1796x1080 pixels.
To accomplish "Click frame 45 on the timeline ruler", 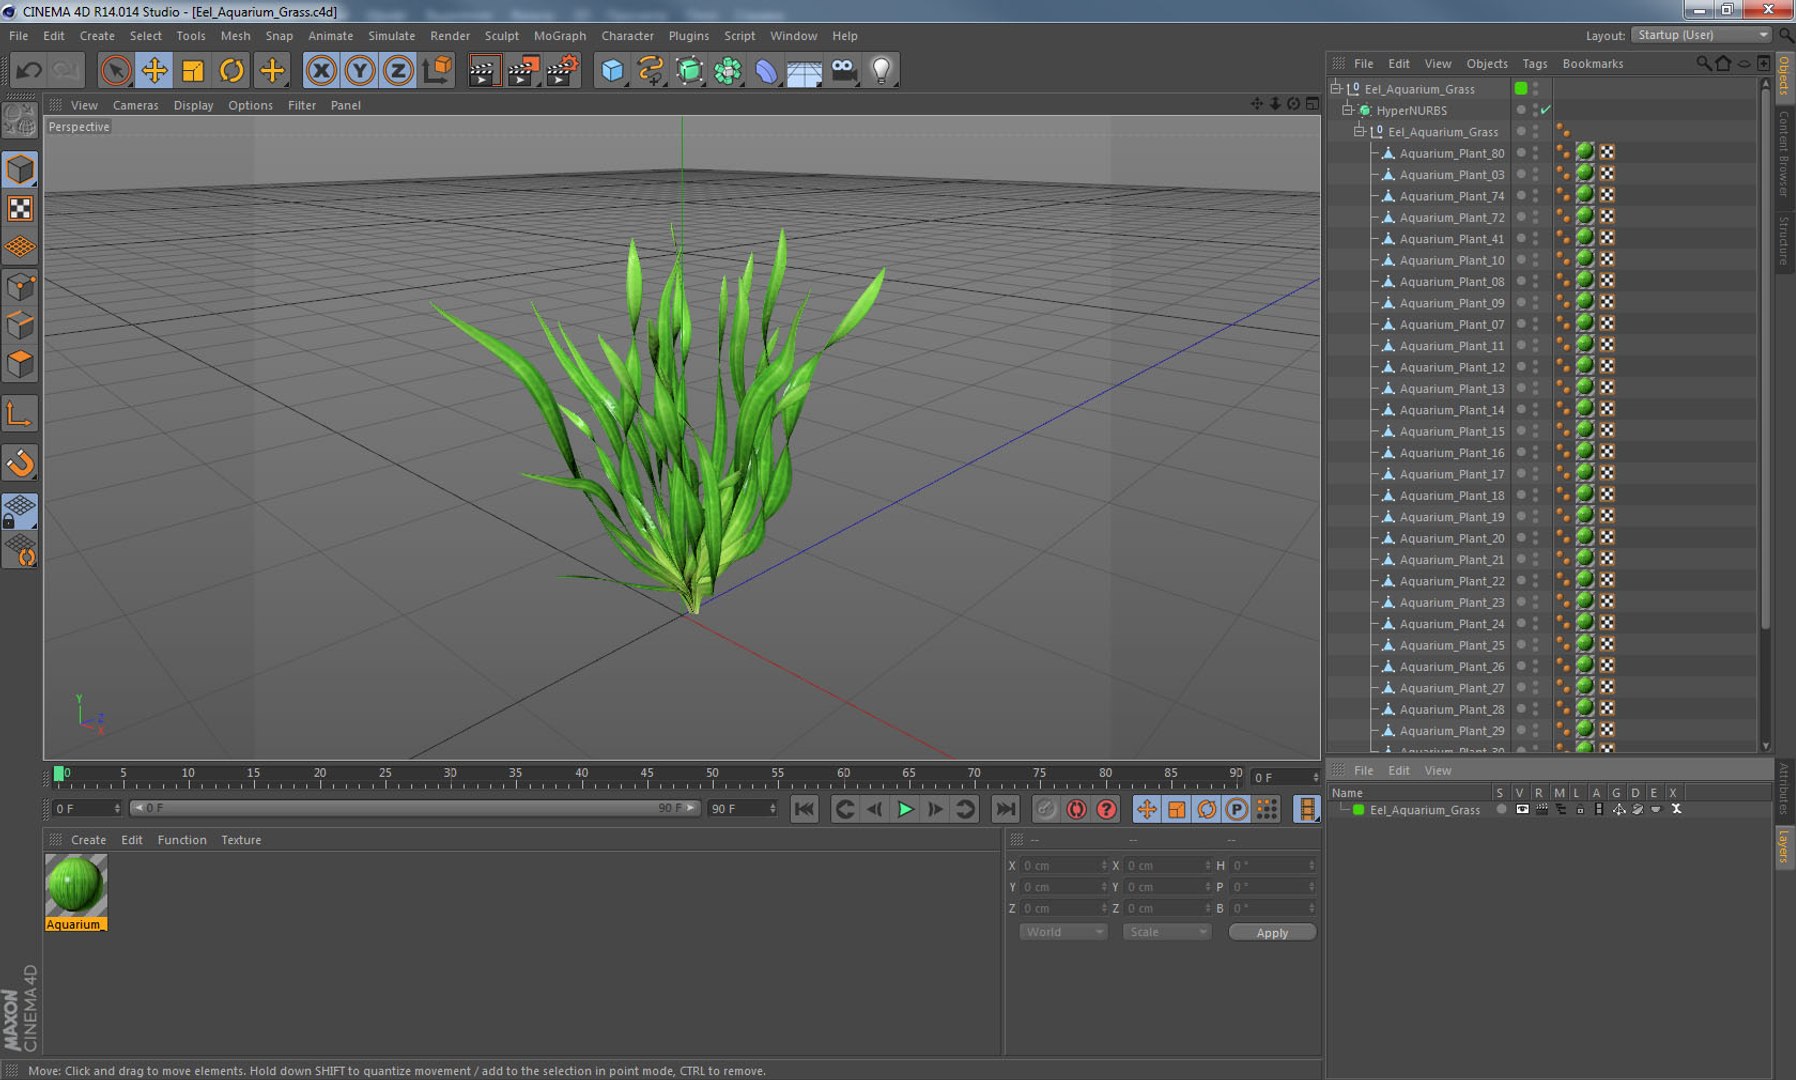I will 647,774.
